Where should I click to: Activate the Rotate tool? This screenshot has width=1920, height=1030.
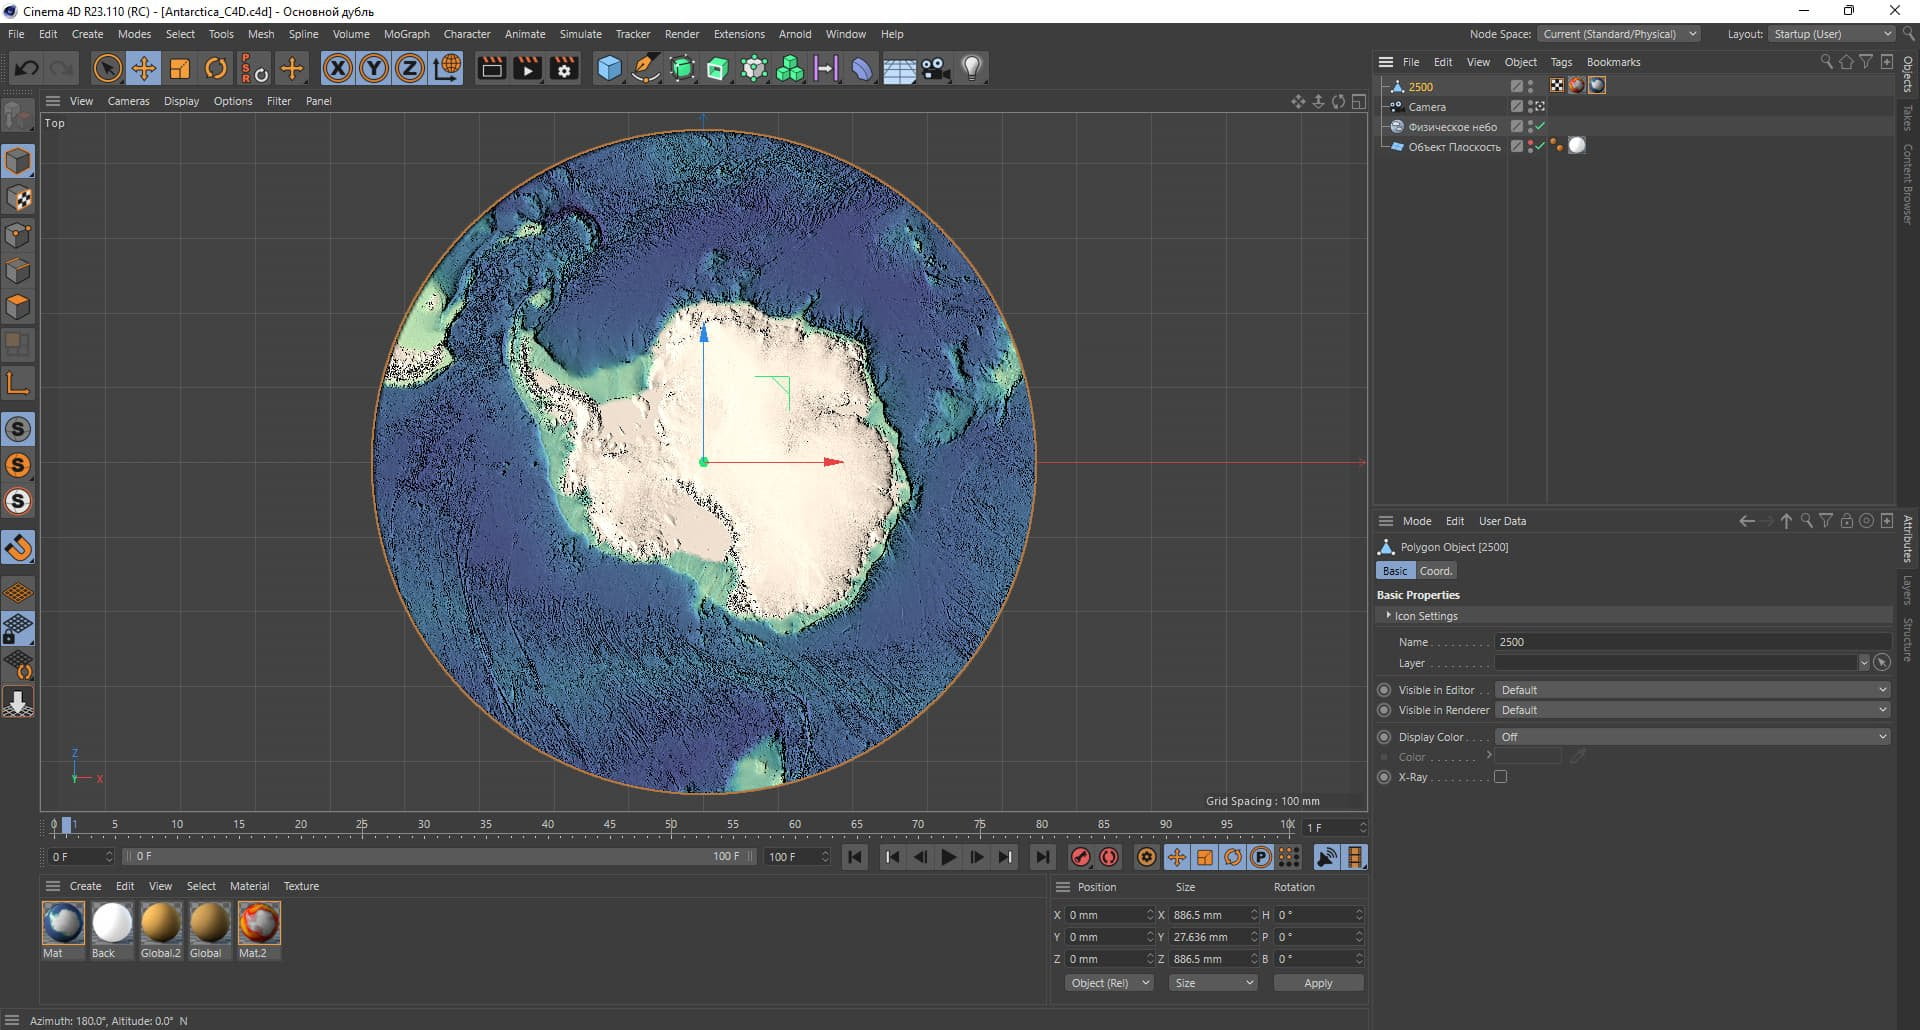(x=216, y=68)
